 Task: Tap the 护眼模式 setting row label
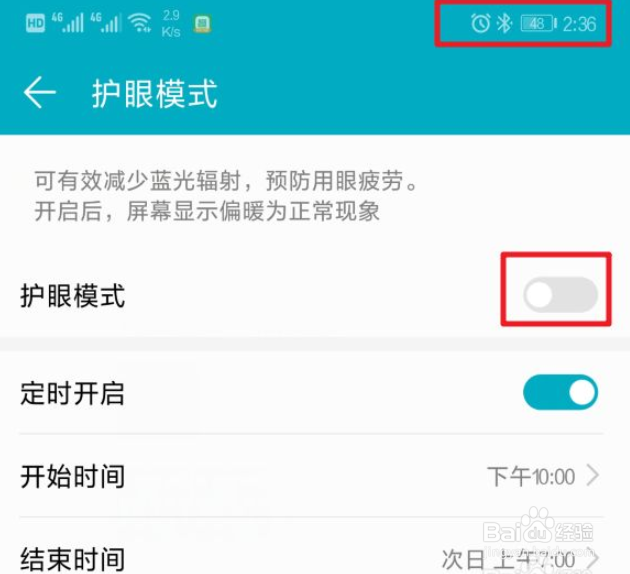[x=72, y=296]
